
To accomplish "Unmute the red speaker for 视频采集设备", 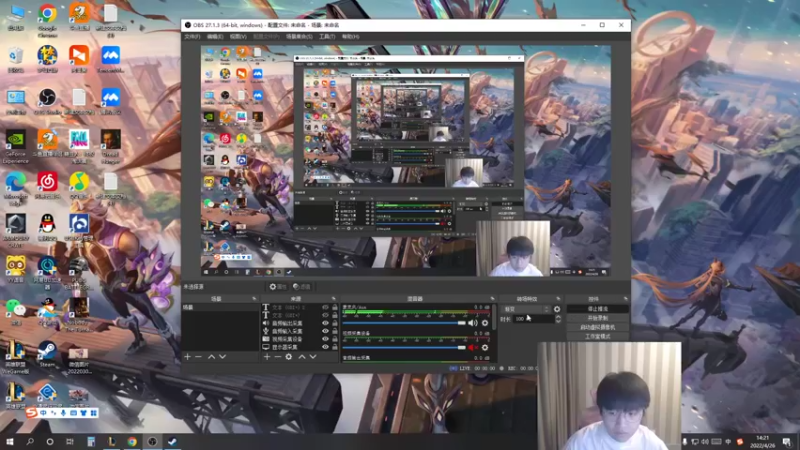I will pyautogui.click(x=472, y=347).
